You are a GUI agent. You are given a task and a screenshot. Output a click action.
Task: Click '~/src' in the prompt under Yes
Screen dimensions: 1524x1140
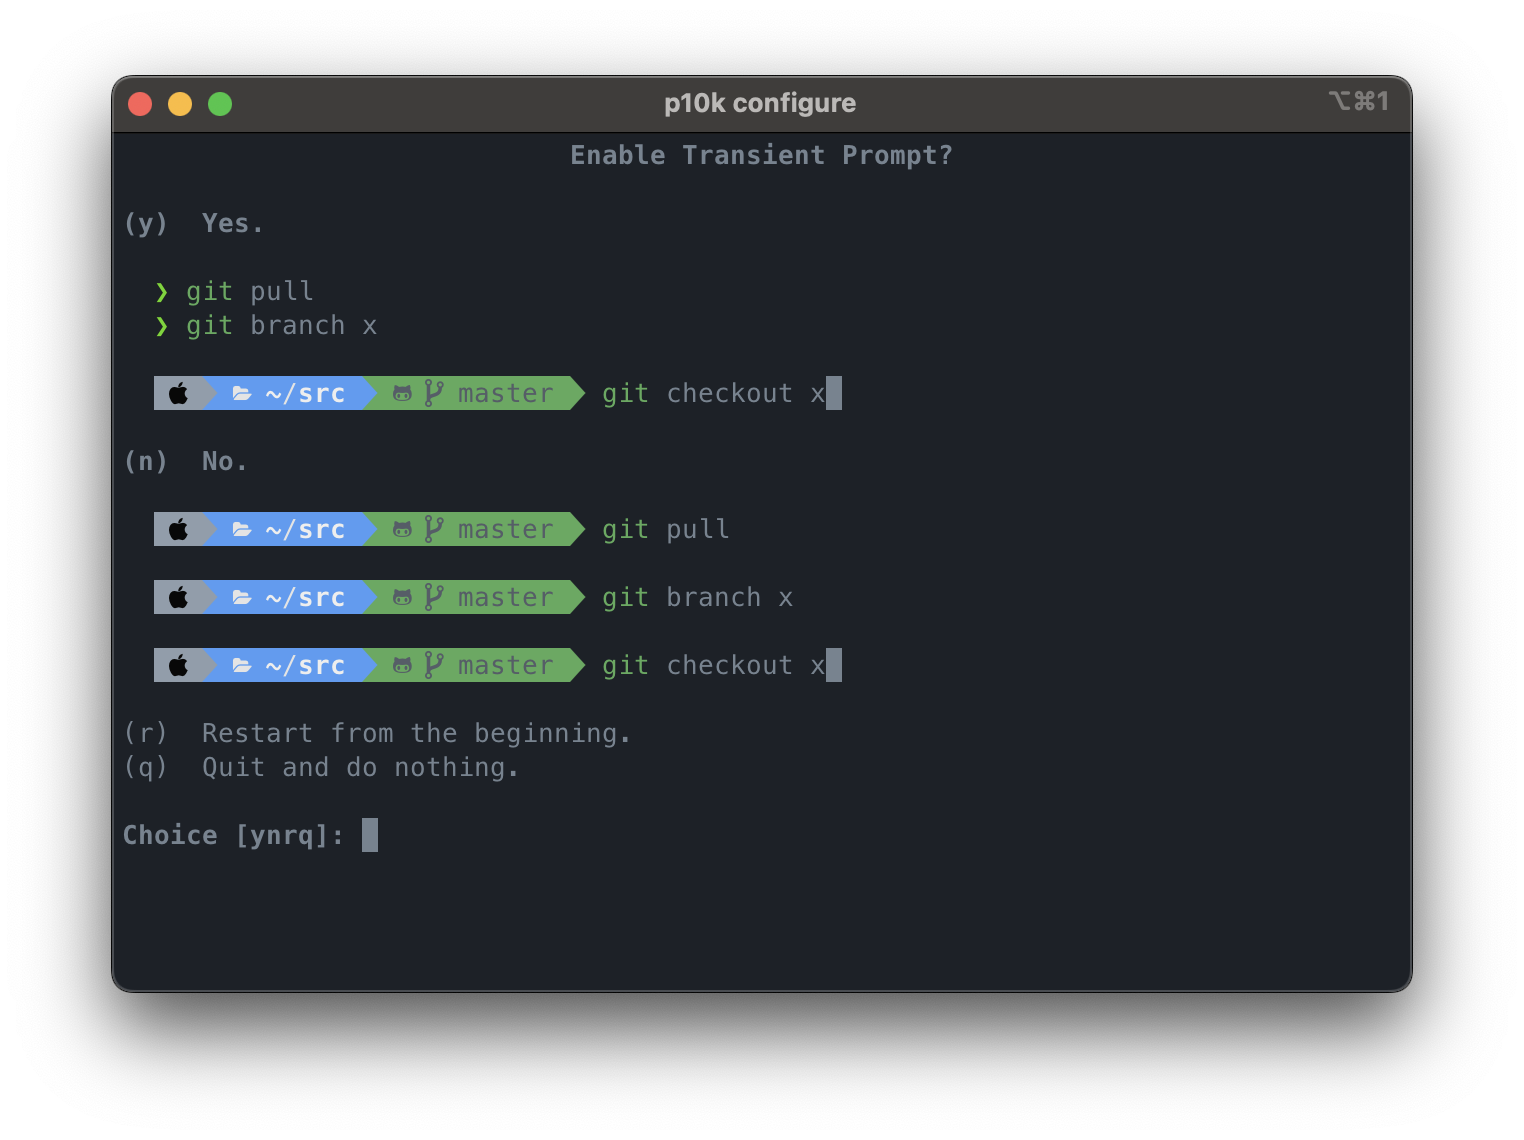click(x=306, y=394)
